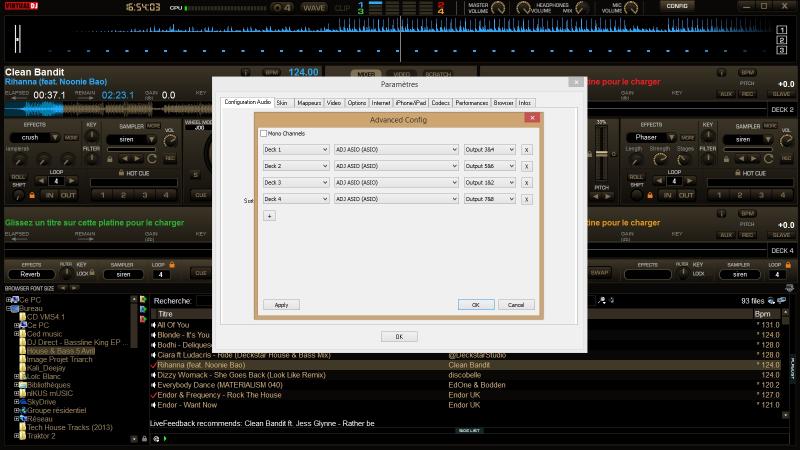Viewport: 800px width, 450px height.
Task: Enable the Mono Channels checkbox
Action: point(264,133)
